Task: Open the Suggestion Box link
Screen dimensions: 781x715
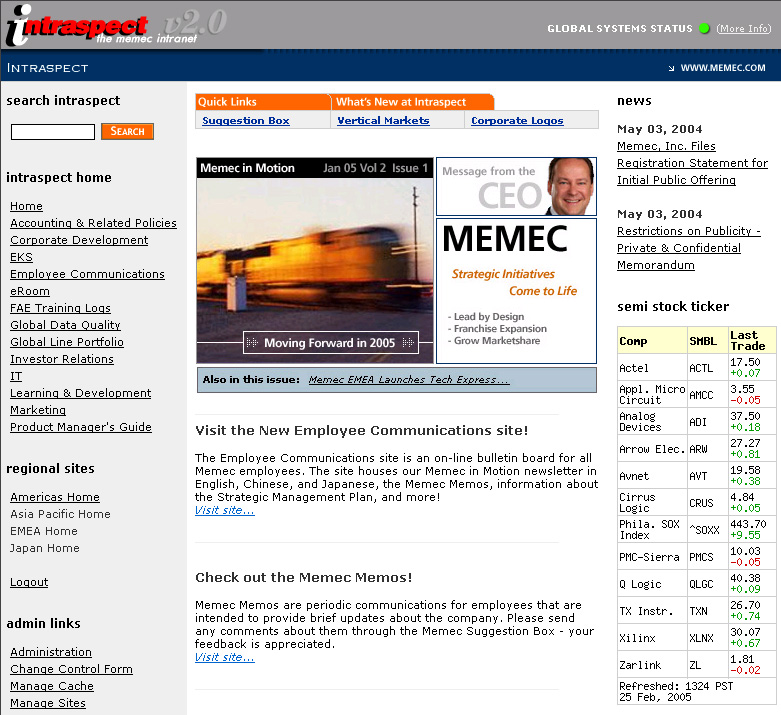Action: [x=246, y=121]
